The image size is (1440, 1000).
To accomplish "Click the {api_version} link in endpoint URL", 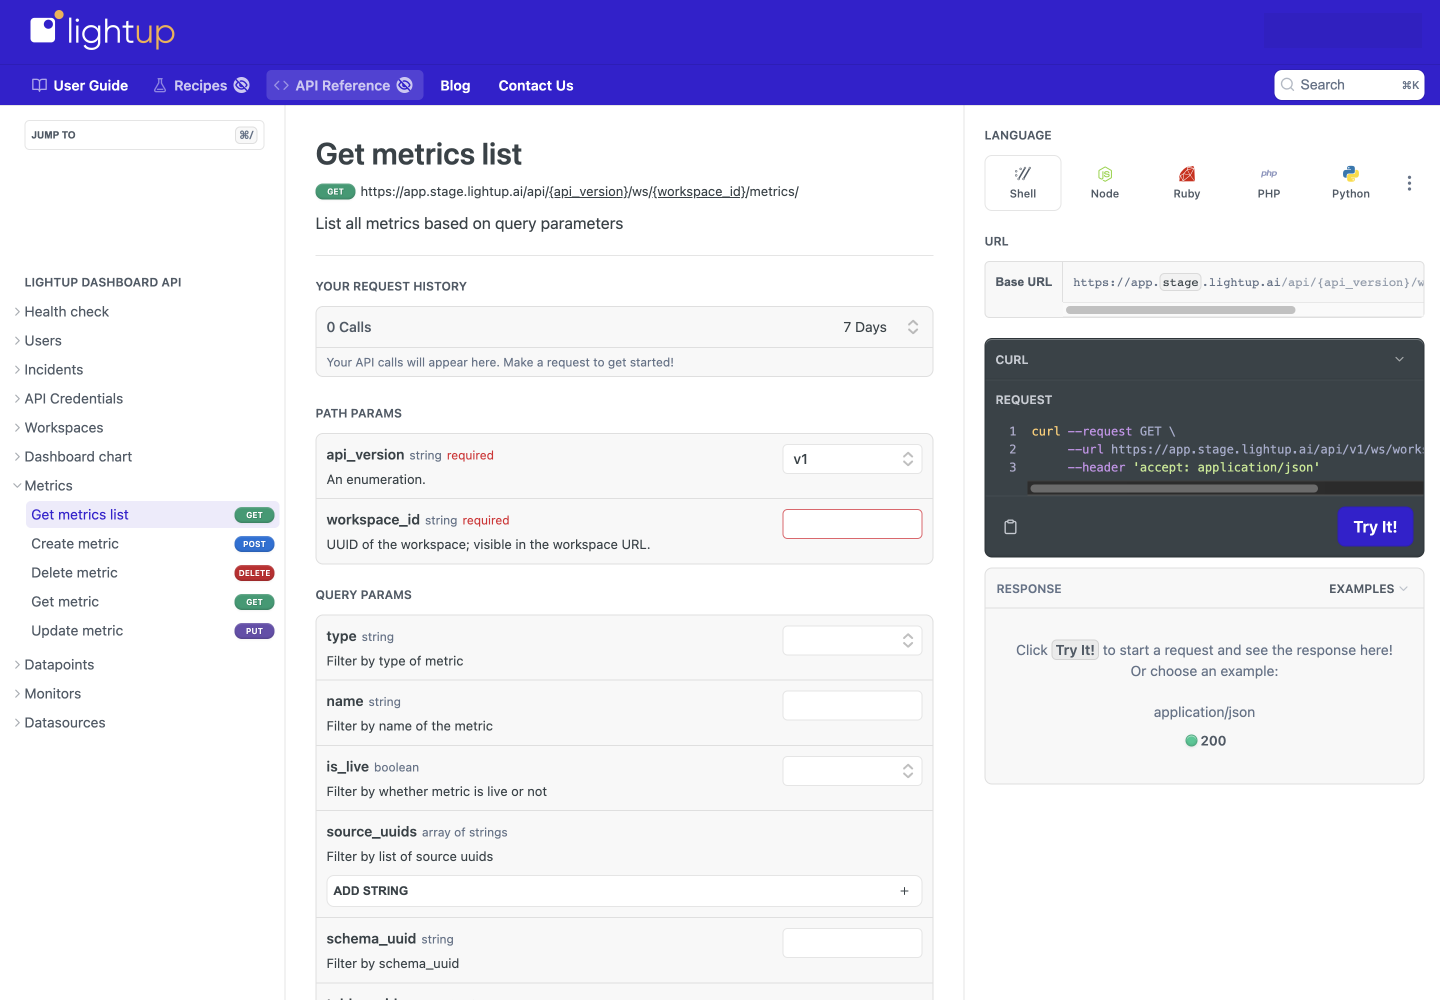I will click(588, 192).
